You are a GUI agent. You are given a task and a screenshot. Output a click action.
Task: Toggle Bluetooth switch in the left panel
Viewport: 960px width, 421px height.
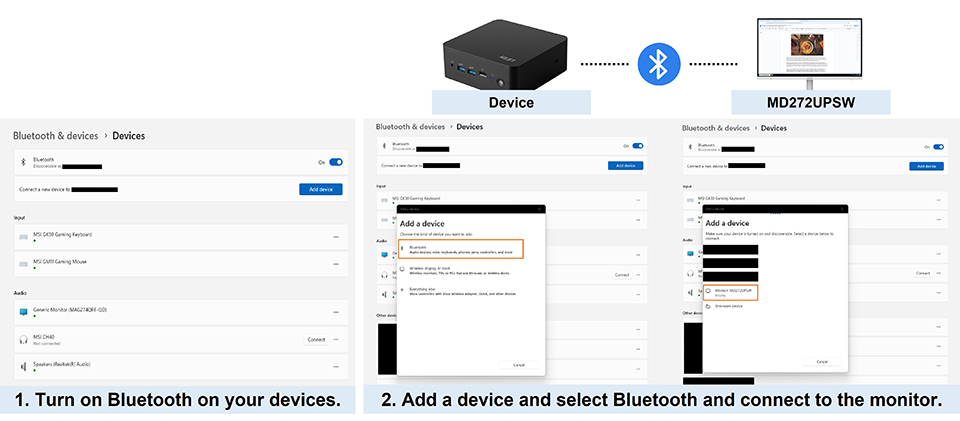click(336, 161)
